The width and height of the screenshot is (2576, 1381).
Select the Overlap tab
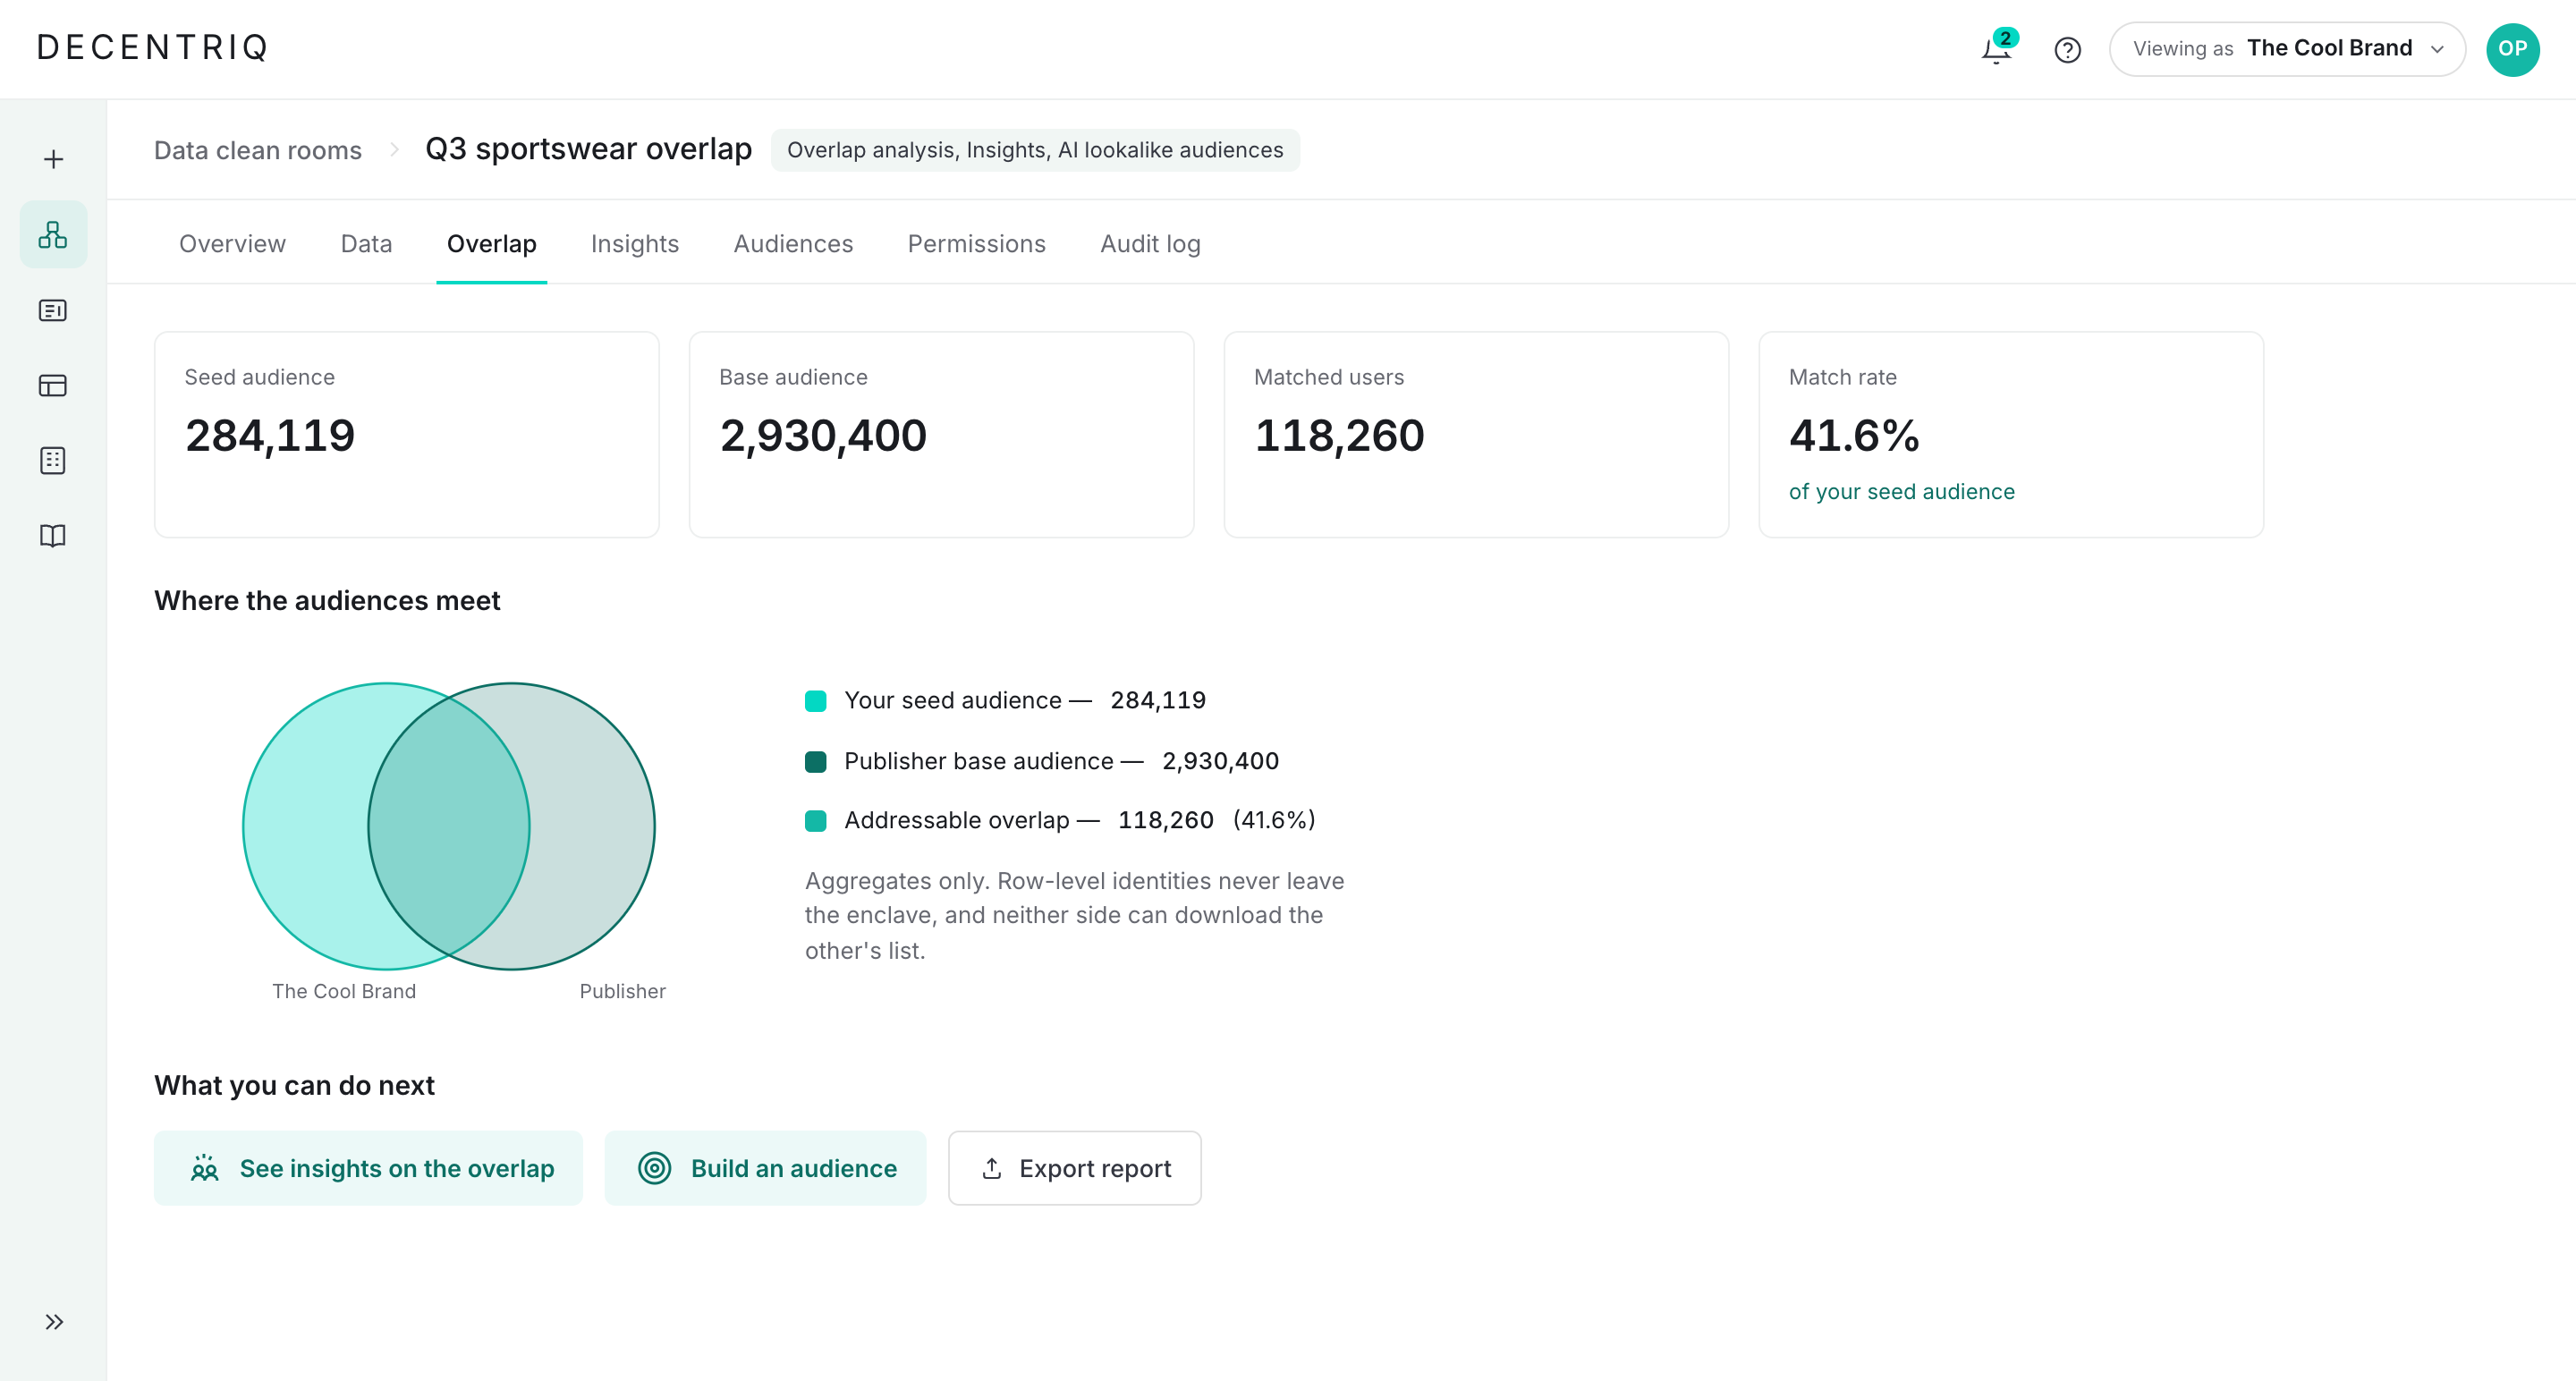pos(492,244)
